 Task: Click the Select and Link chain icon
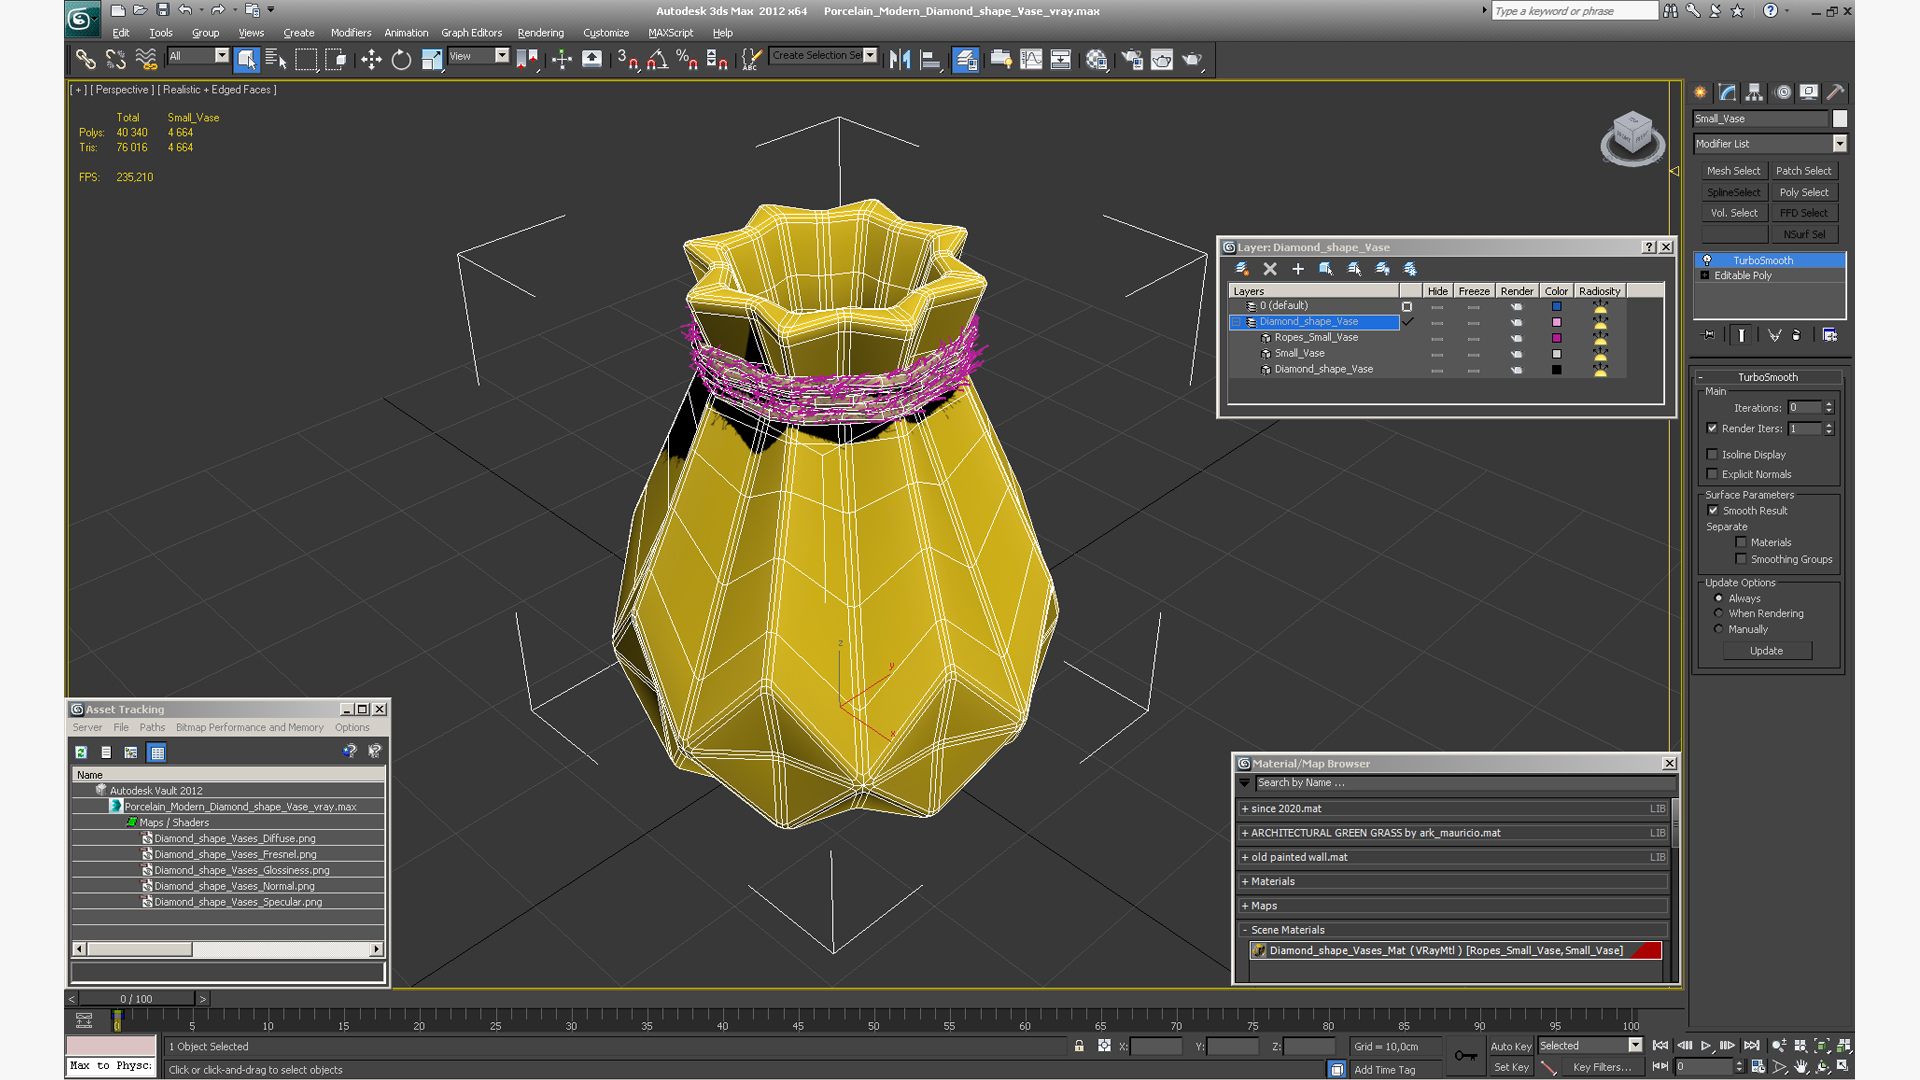(86, 60)
